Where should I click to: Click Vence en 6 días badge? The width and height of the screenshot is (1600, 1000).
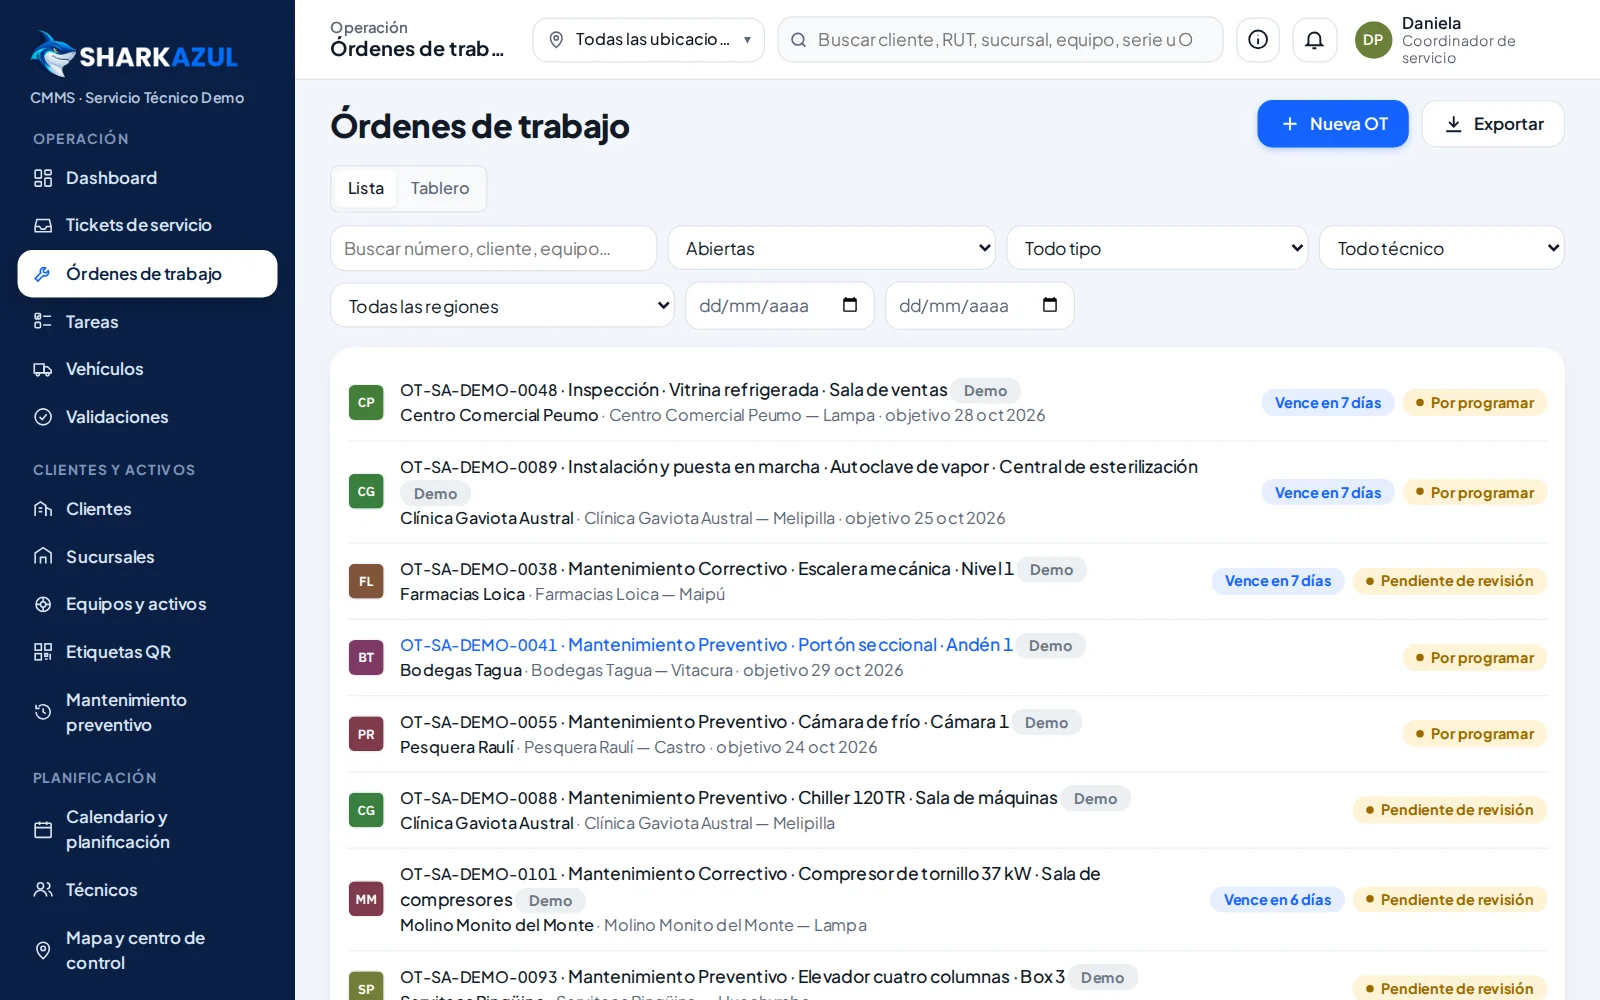(x=1278, y=900)
